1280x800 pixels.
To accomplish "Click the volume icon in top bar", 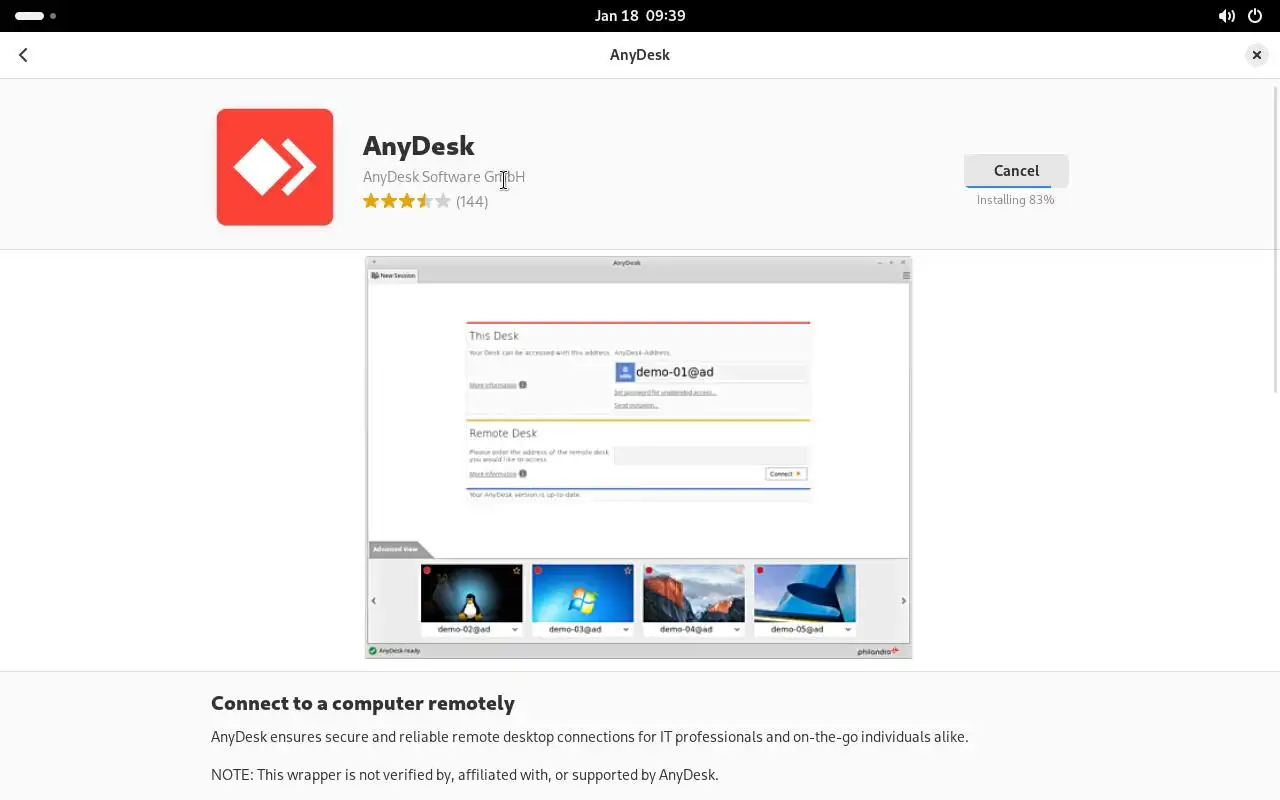I will (x=1226, y=16).
